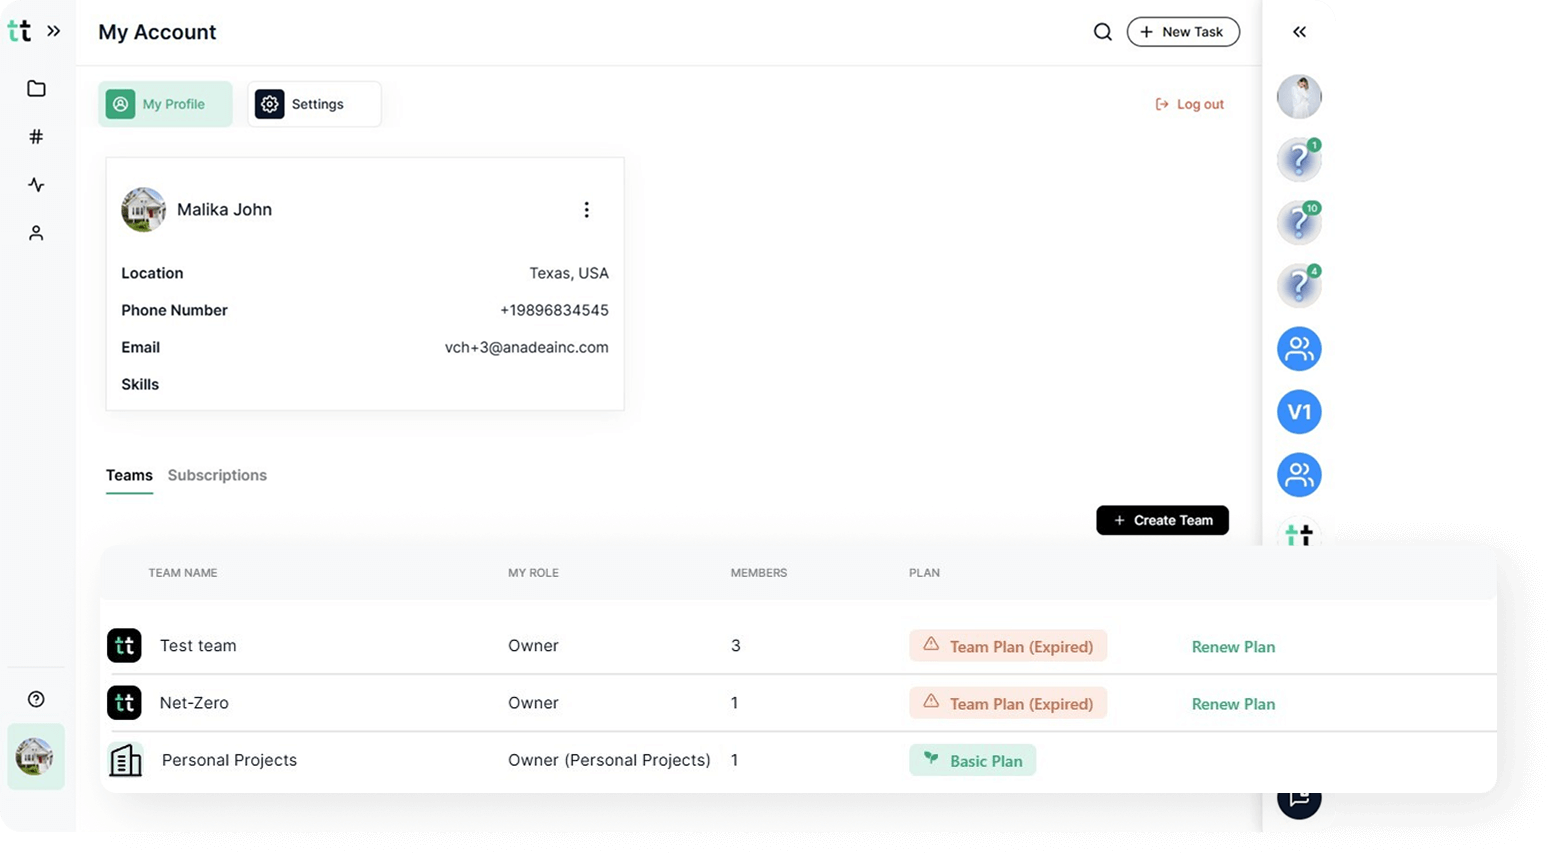
Task: Click Renew Plan for Test team
Action: click(1233, 647)
